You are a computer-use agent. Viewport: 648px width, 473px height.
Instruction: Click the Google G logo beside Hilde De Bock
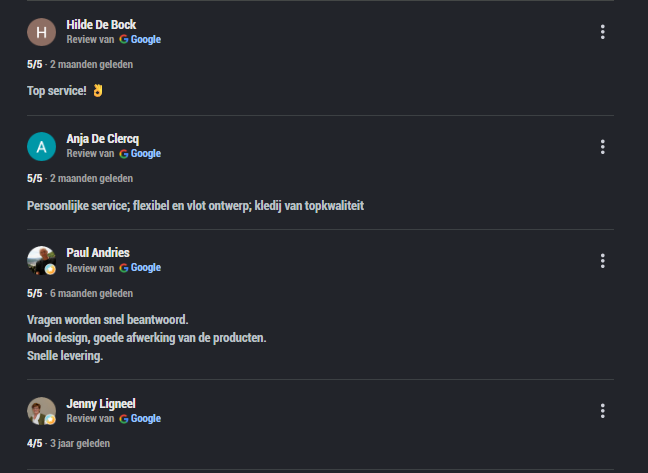124,39
